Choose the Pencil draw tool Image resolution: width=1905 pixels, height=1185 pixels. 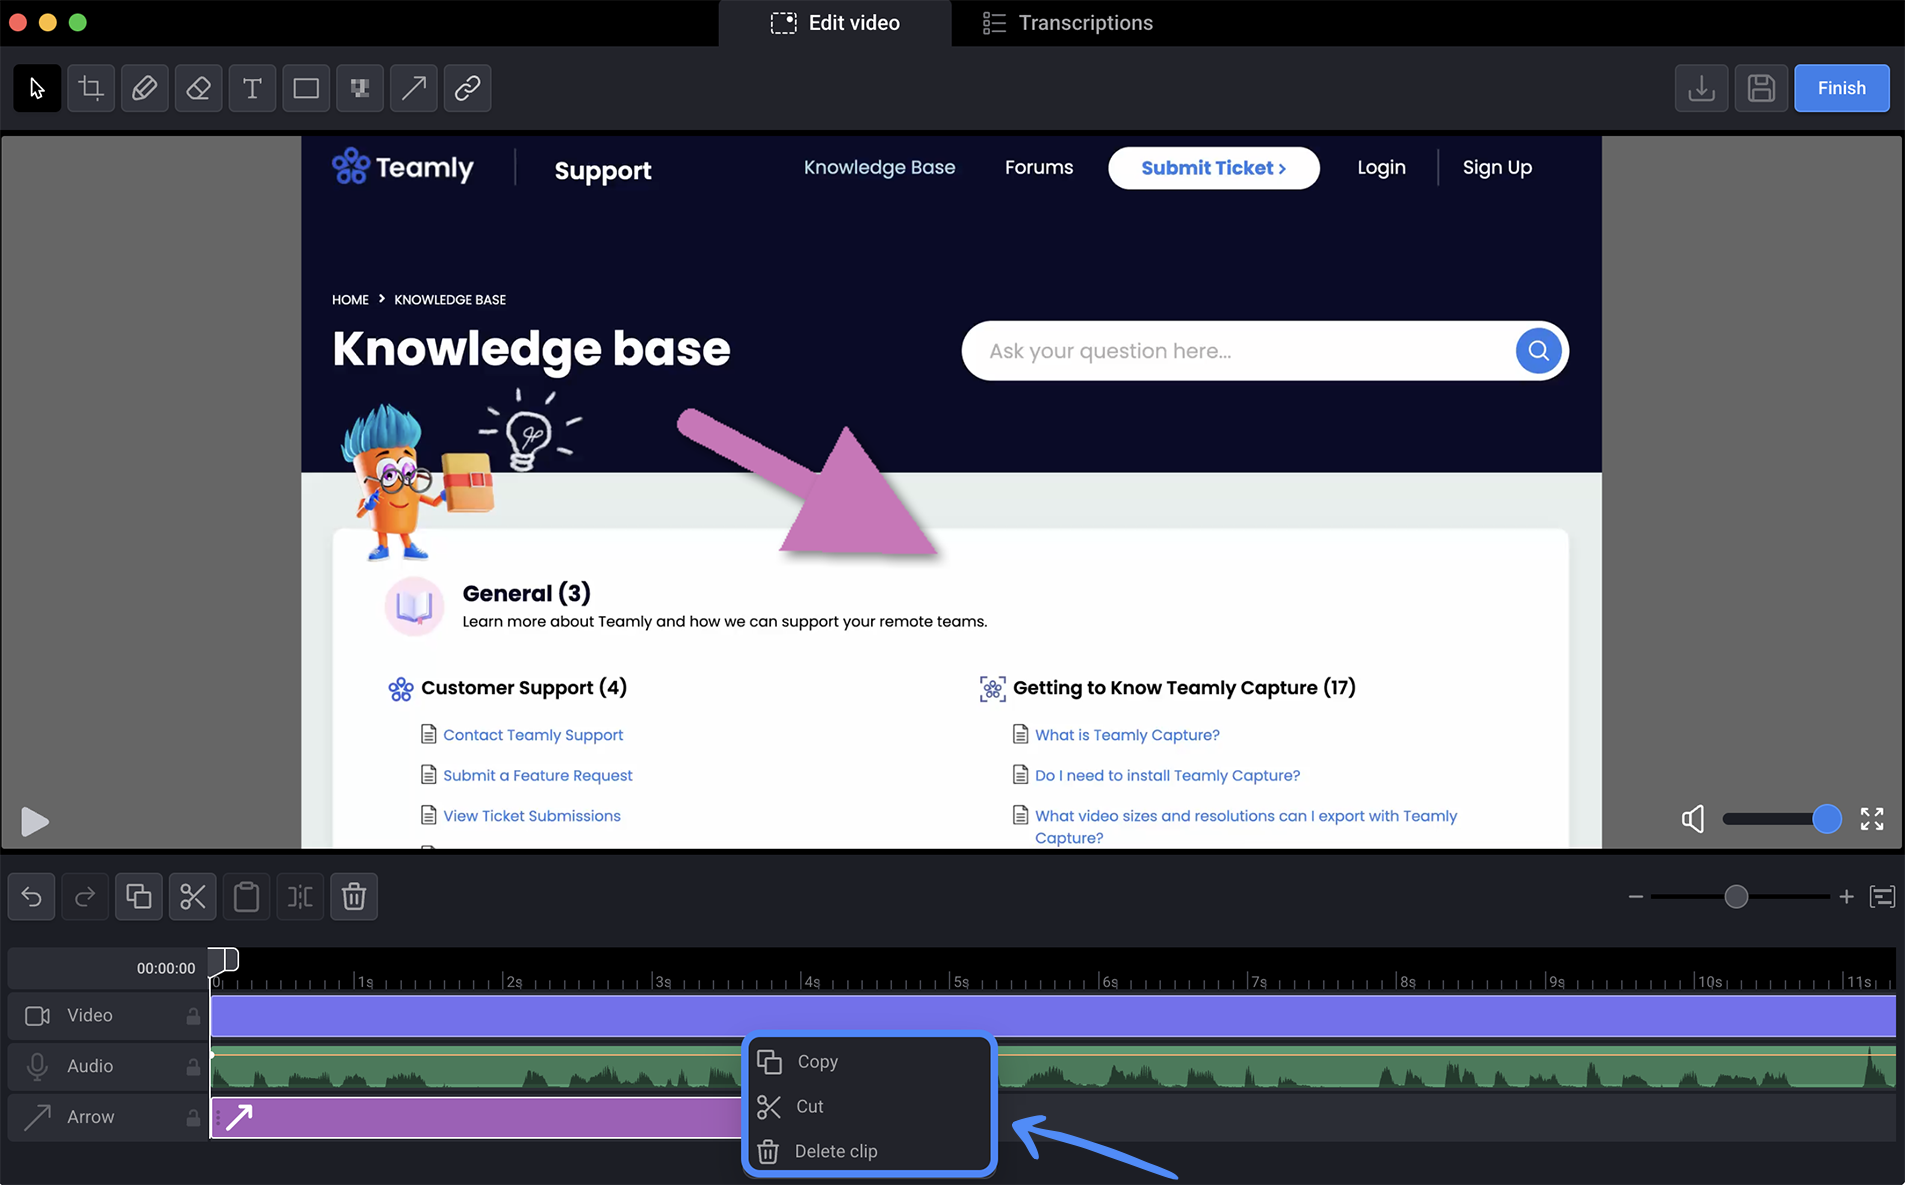145,88
